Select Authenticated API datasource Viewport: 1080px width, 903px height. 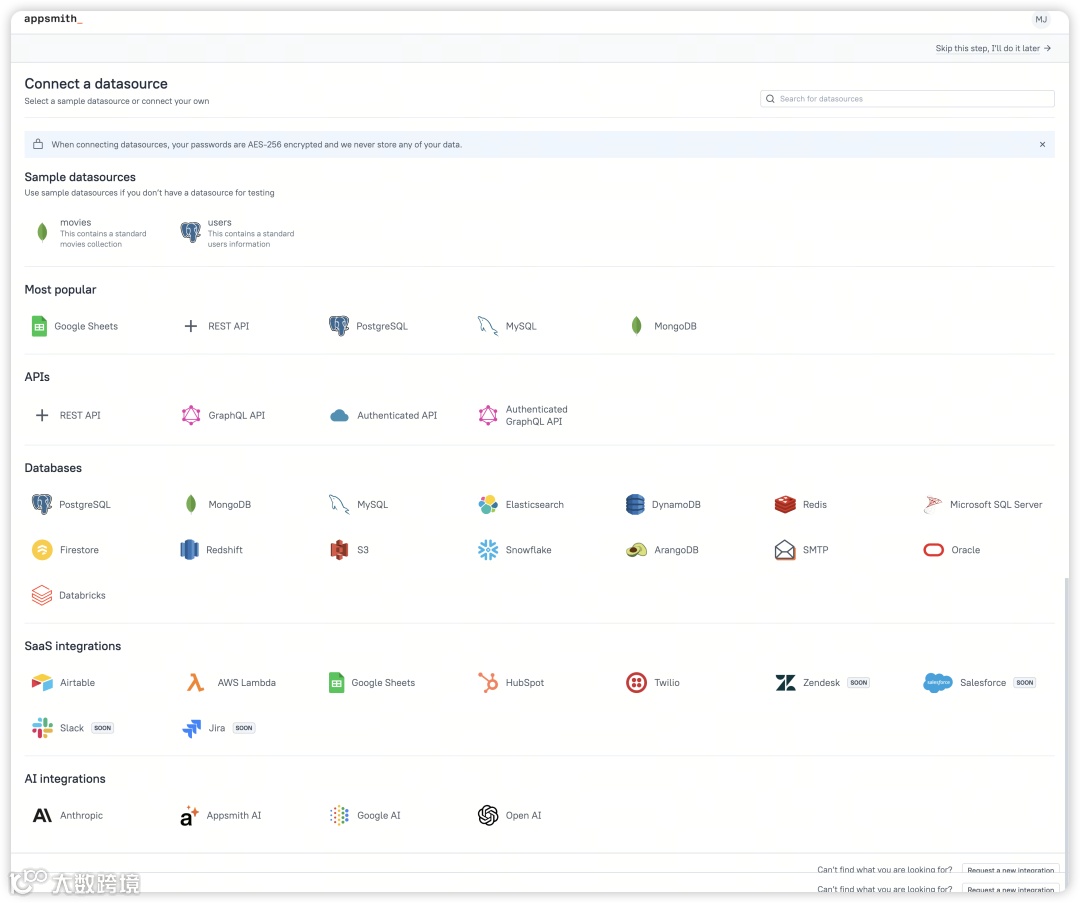(x=384, y=415)
